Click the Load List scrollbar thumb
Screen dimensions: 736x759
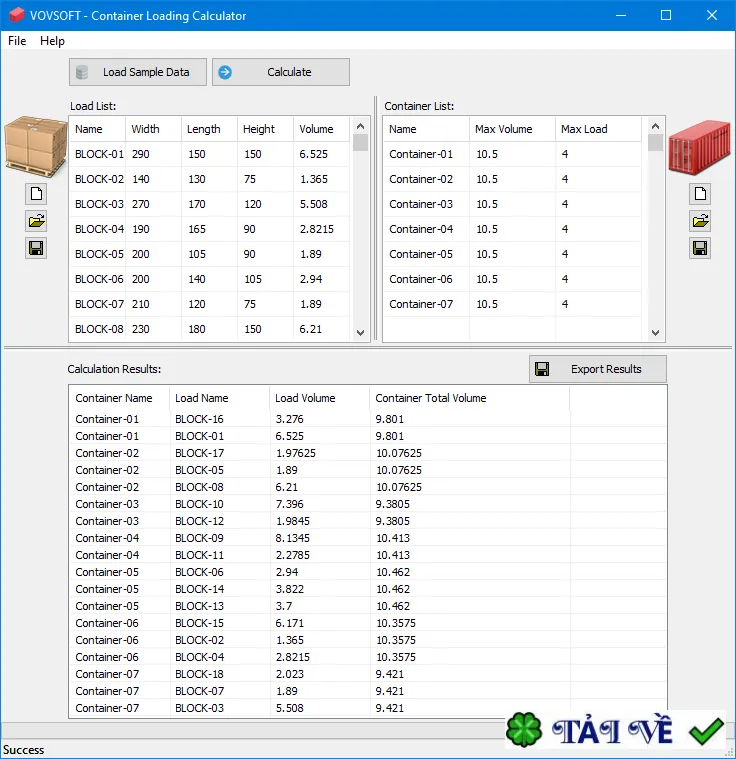tap(360, 143)
